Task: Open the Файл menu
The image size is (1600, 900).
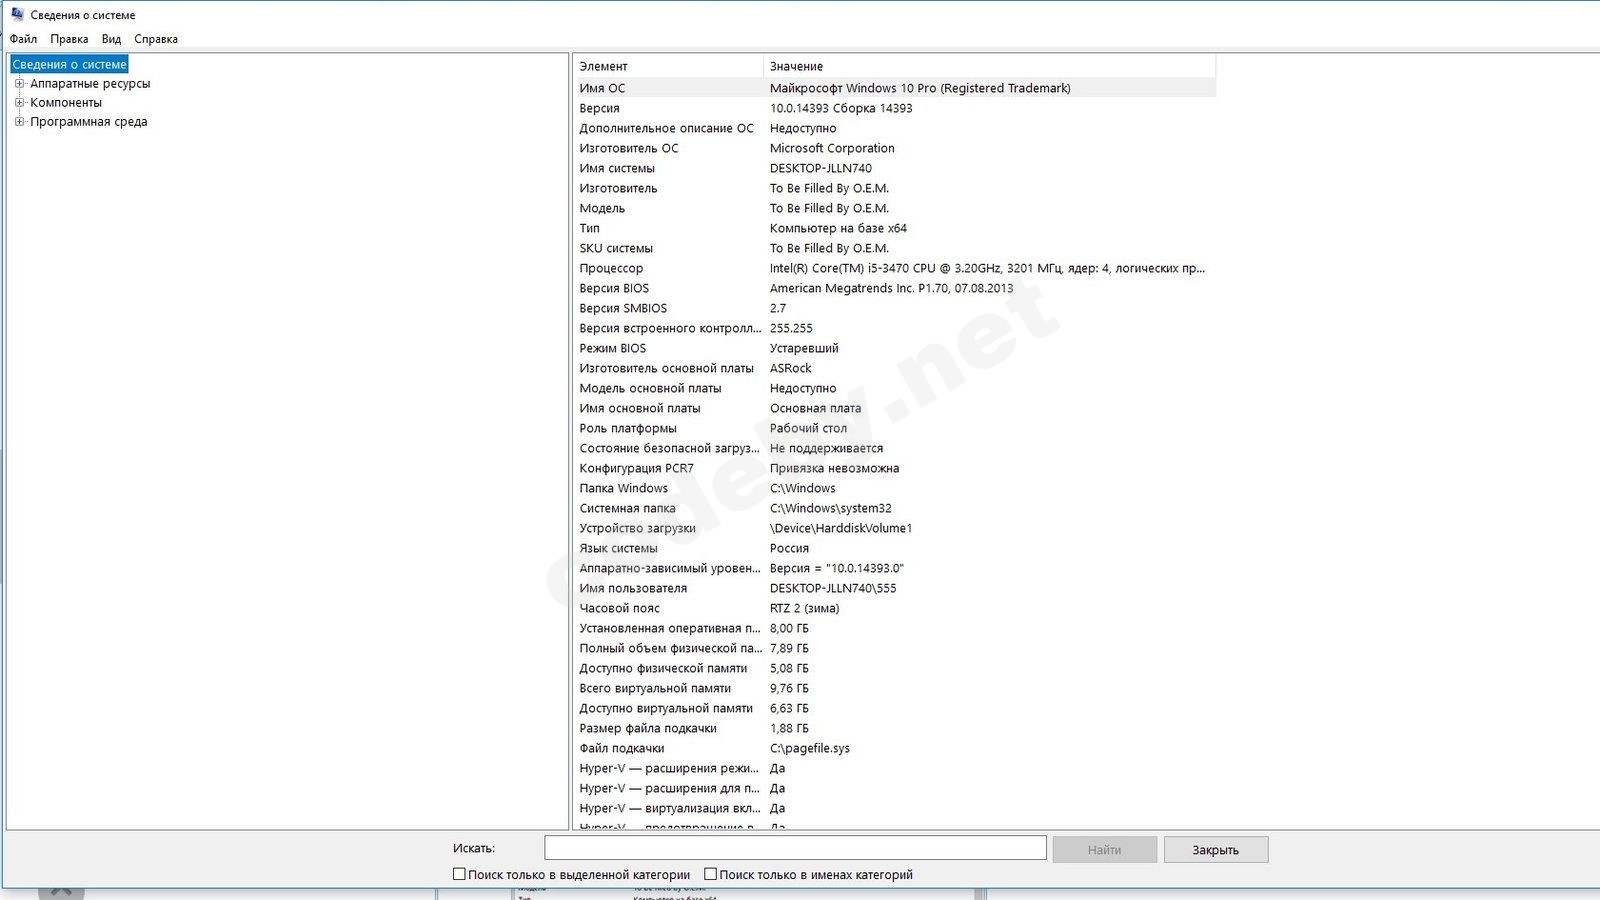Action: [x=23, y=39]
